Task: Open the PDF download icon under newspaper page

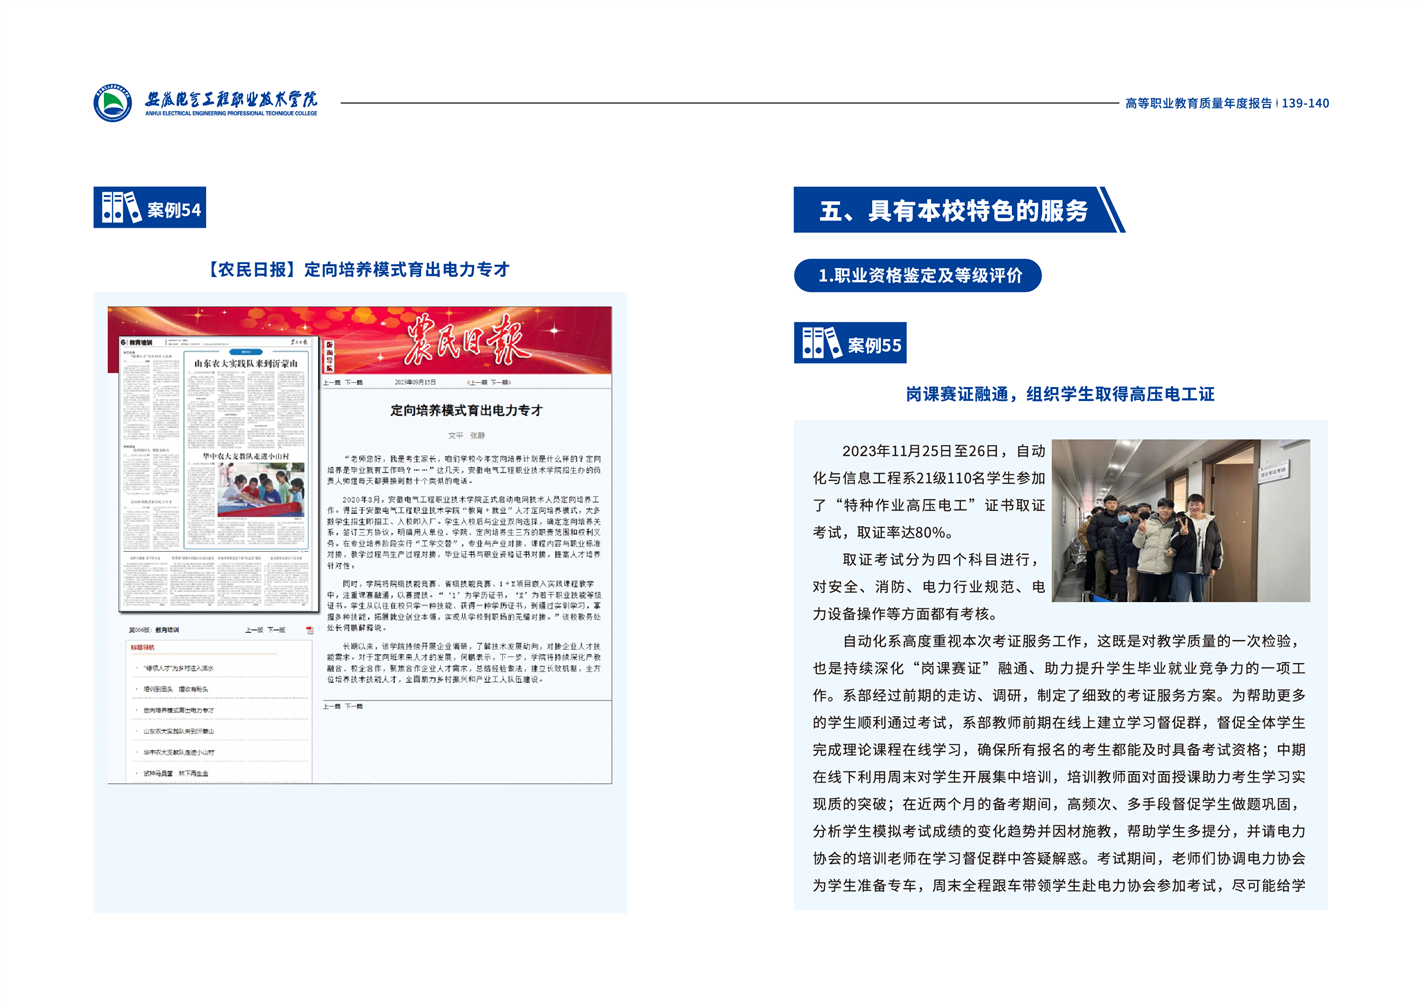Action: pyautogui.click(x=309, y=631)
